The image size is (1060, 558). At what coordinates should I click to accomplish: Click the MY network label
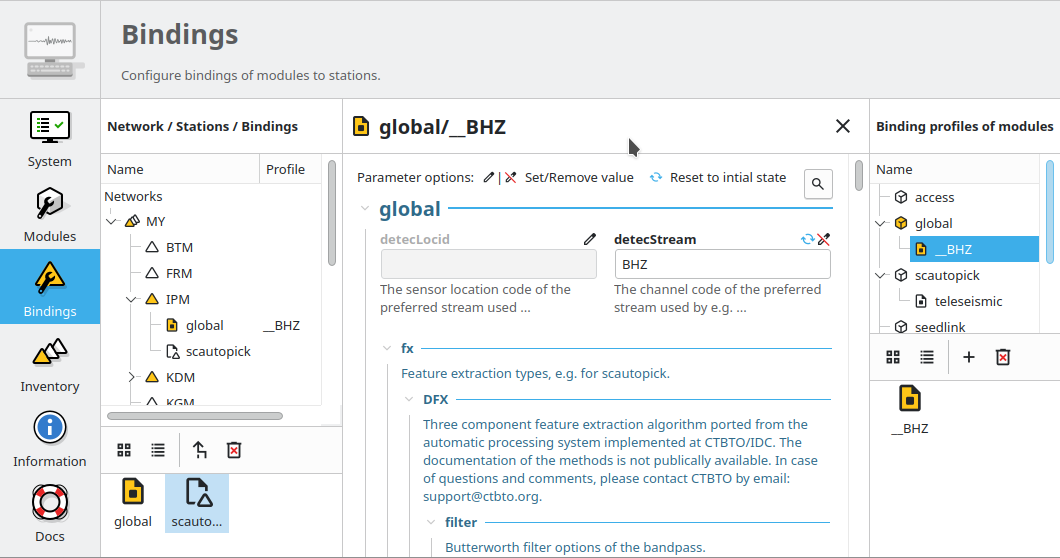pyautogui.click(x=155, y=221)
